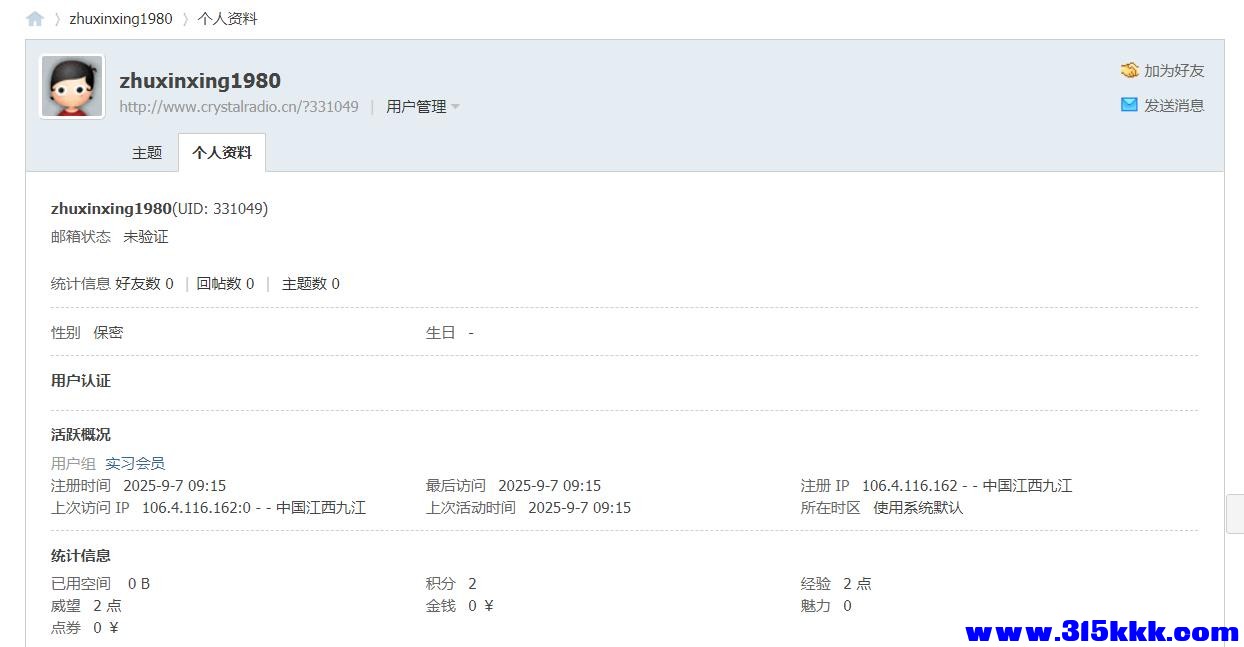This screenshot has width=1244, height=647.
Task: Open the 主题数 0 threads link
Action: coord(310,284)
